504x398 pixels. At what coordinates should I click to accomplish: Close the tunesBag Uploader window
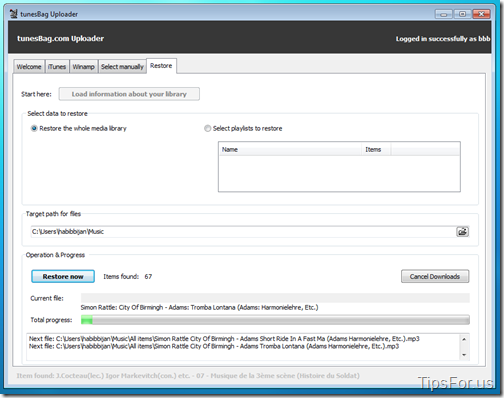[x=481, y=14]
